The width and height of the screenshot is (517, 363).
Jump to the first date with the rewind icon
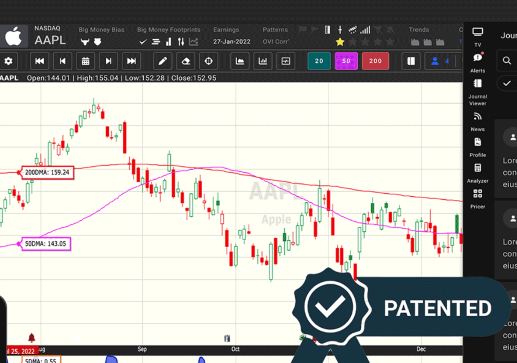click(39, 61)
